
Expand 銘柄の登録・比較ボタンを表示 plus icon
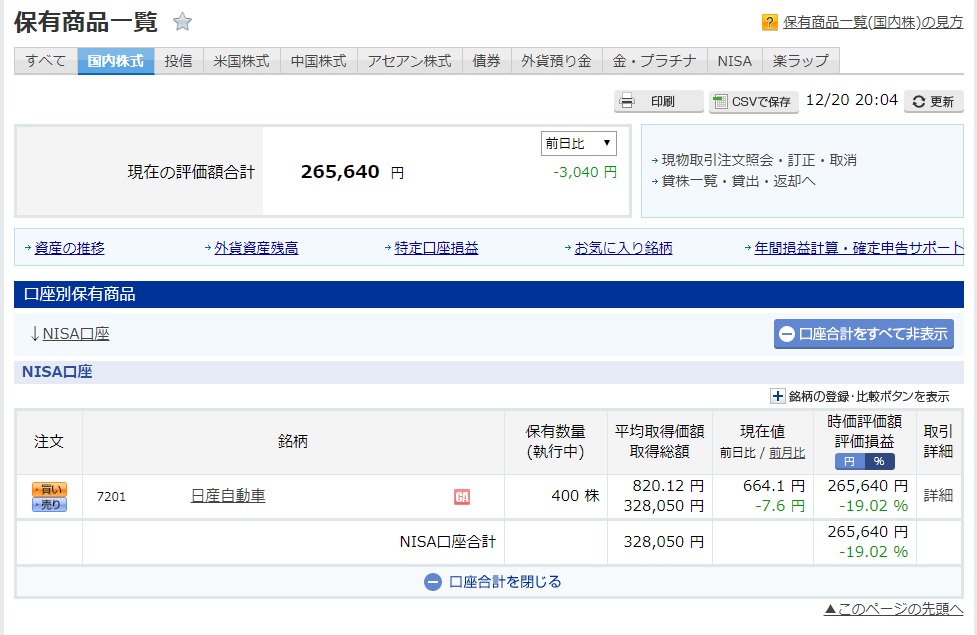coord(778,396)
